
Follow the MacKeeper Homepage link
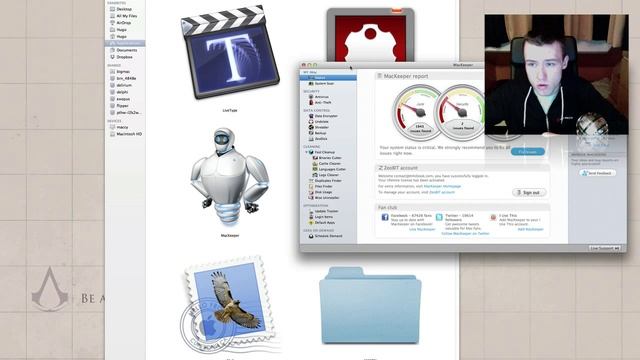coord(442,186)
